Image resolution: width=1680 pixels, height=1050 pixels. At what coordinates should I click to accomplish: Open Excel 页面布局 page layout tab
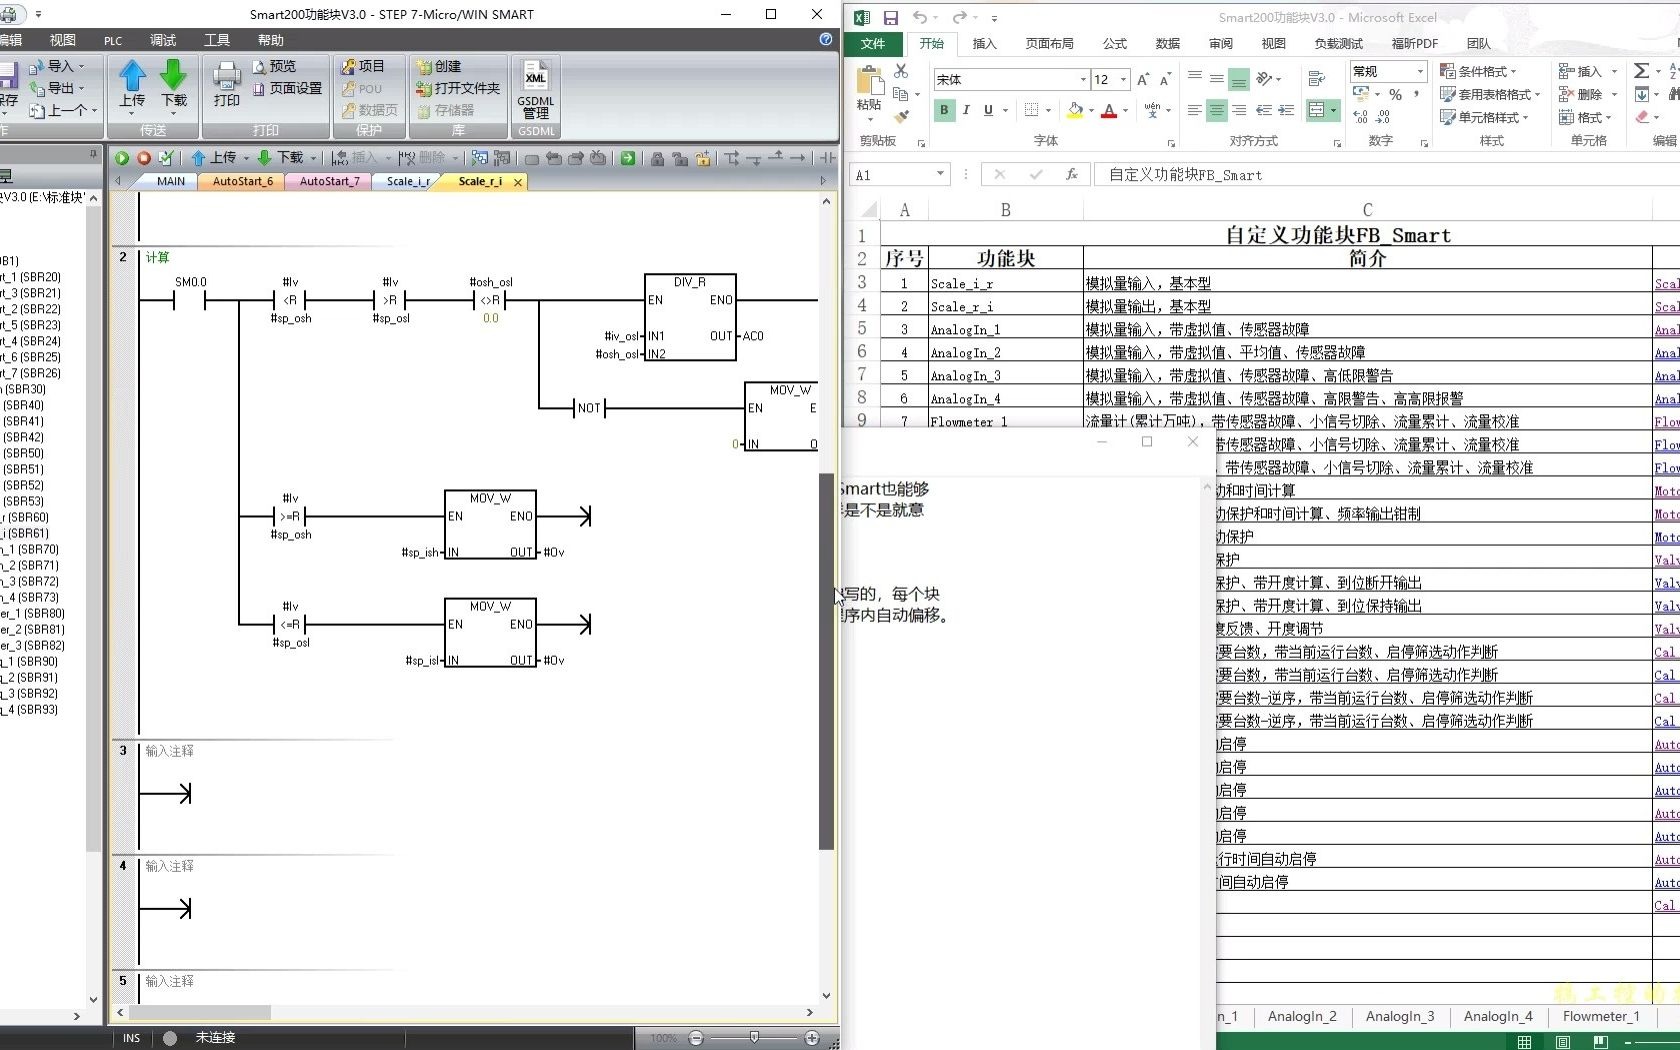1049,43
